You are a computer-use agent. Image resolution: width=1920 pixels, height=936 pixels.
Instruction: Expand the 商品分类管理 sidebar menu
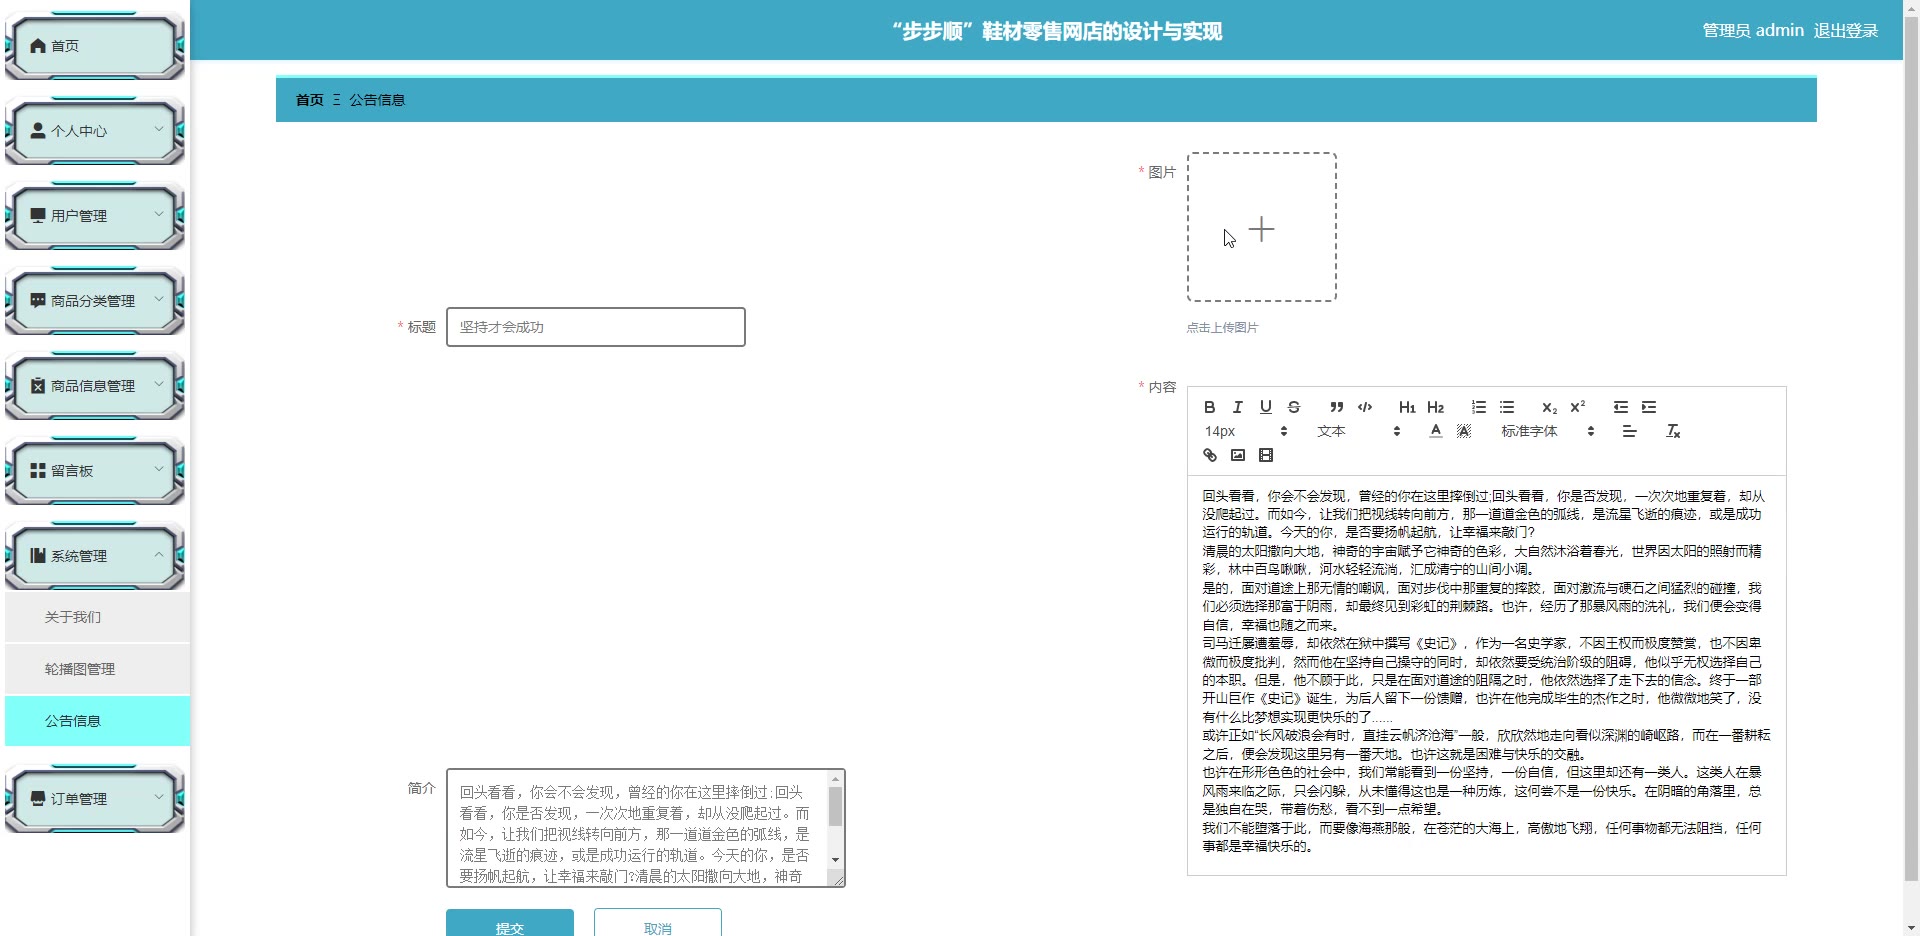pyautogui.click(x=95, y=301)
